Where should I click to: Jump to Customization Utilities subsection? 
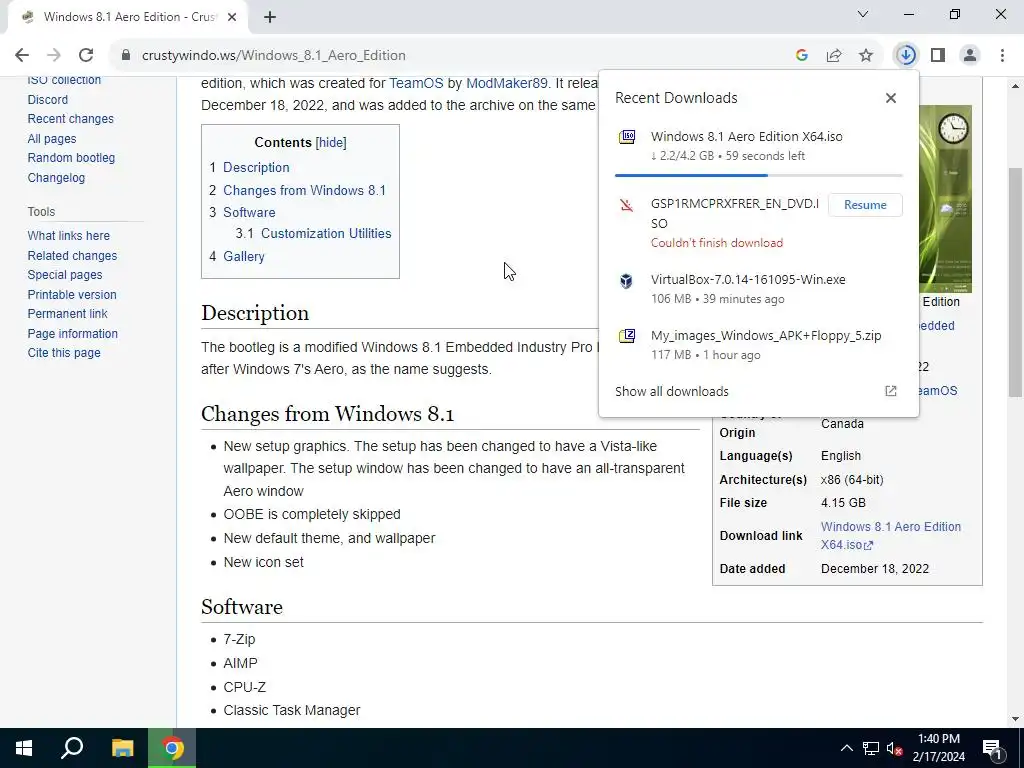326,233
